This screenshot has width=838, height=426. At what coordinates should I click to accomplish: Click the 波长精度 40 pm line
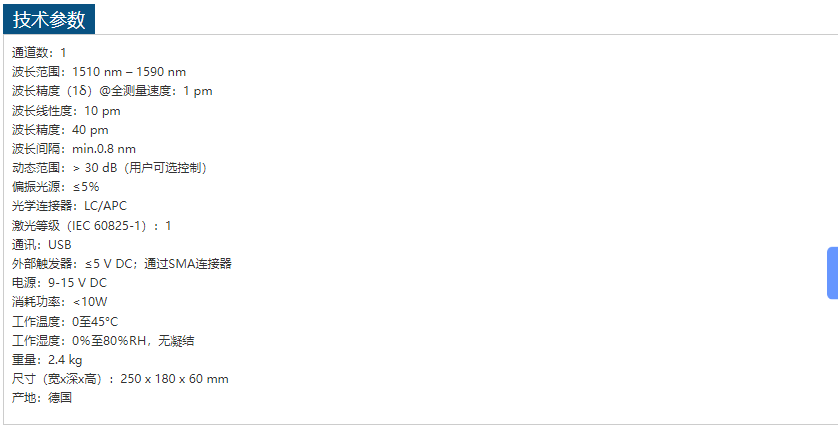click(x=60, y=130)
